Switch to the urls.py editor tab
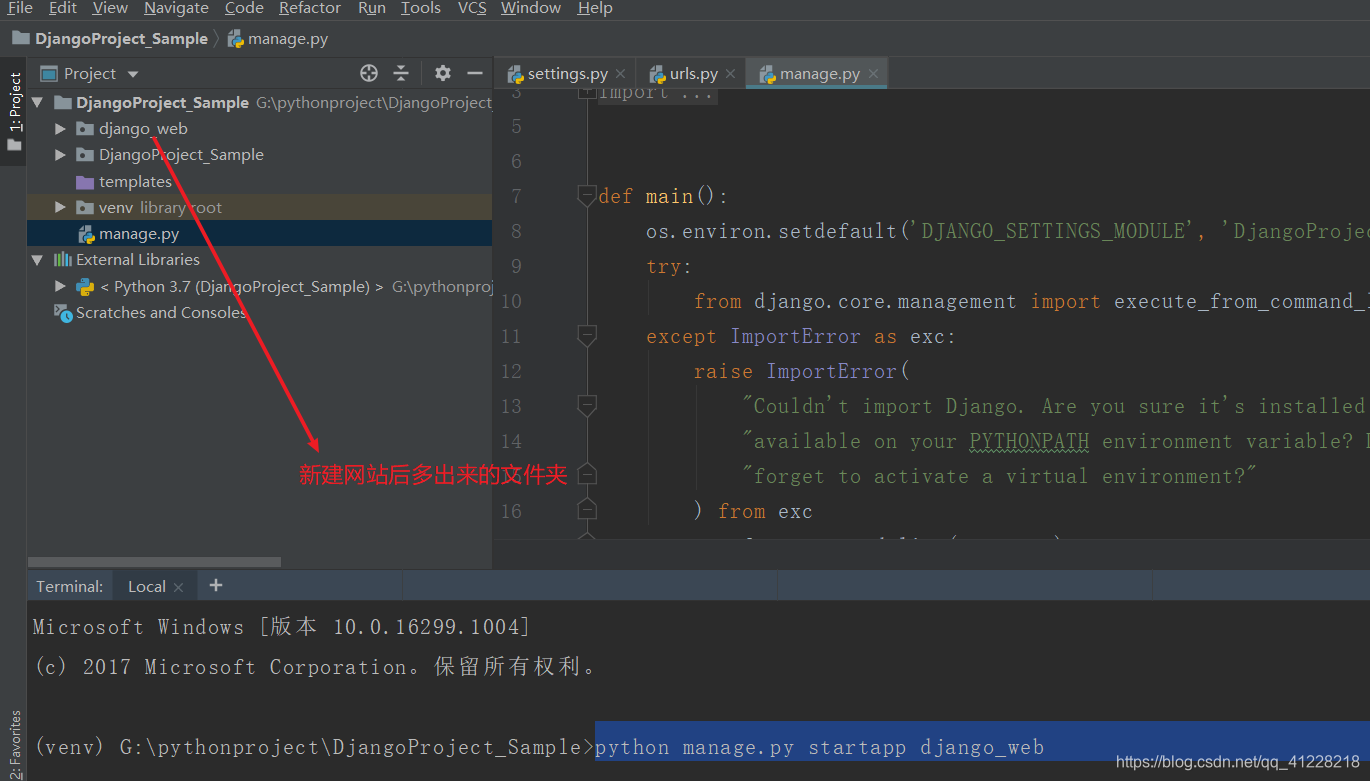 pyautogui.click(x=693, y=74)
